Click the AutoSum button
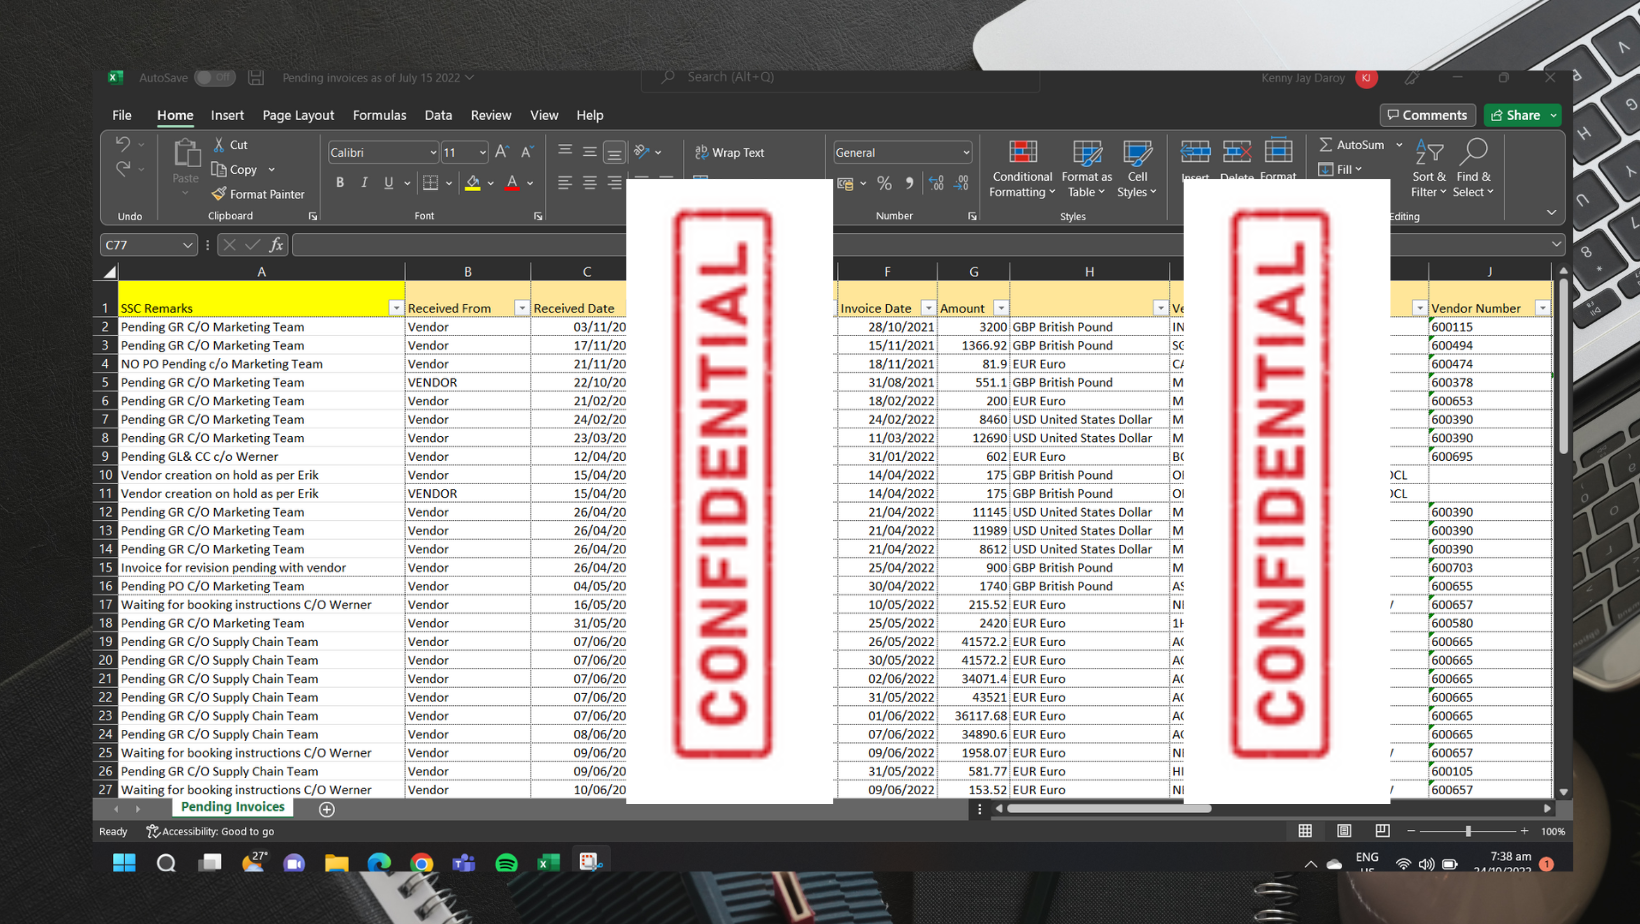1640x924 pixels. (x=1352, y=145)
